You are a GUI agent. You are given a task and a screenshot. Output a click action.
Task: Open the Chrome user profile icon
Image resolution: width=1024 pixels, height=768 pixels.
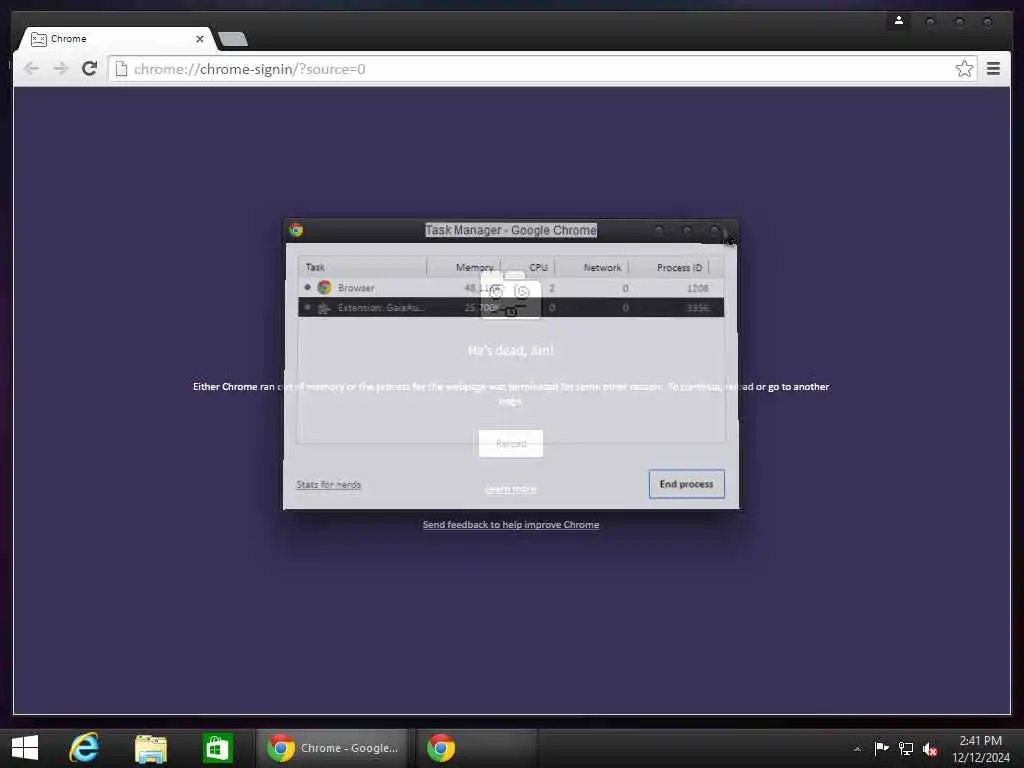[899, 21]
